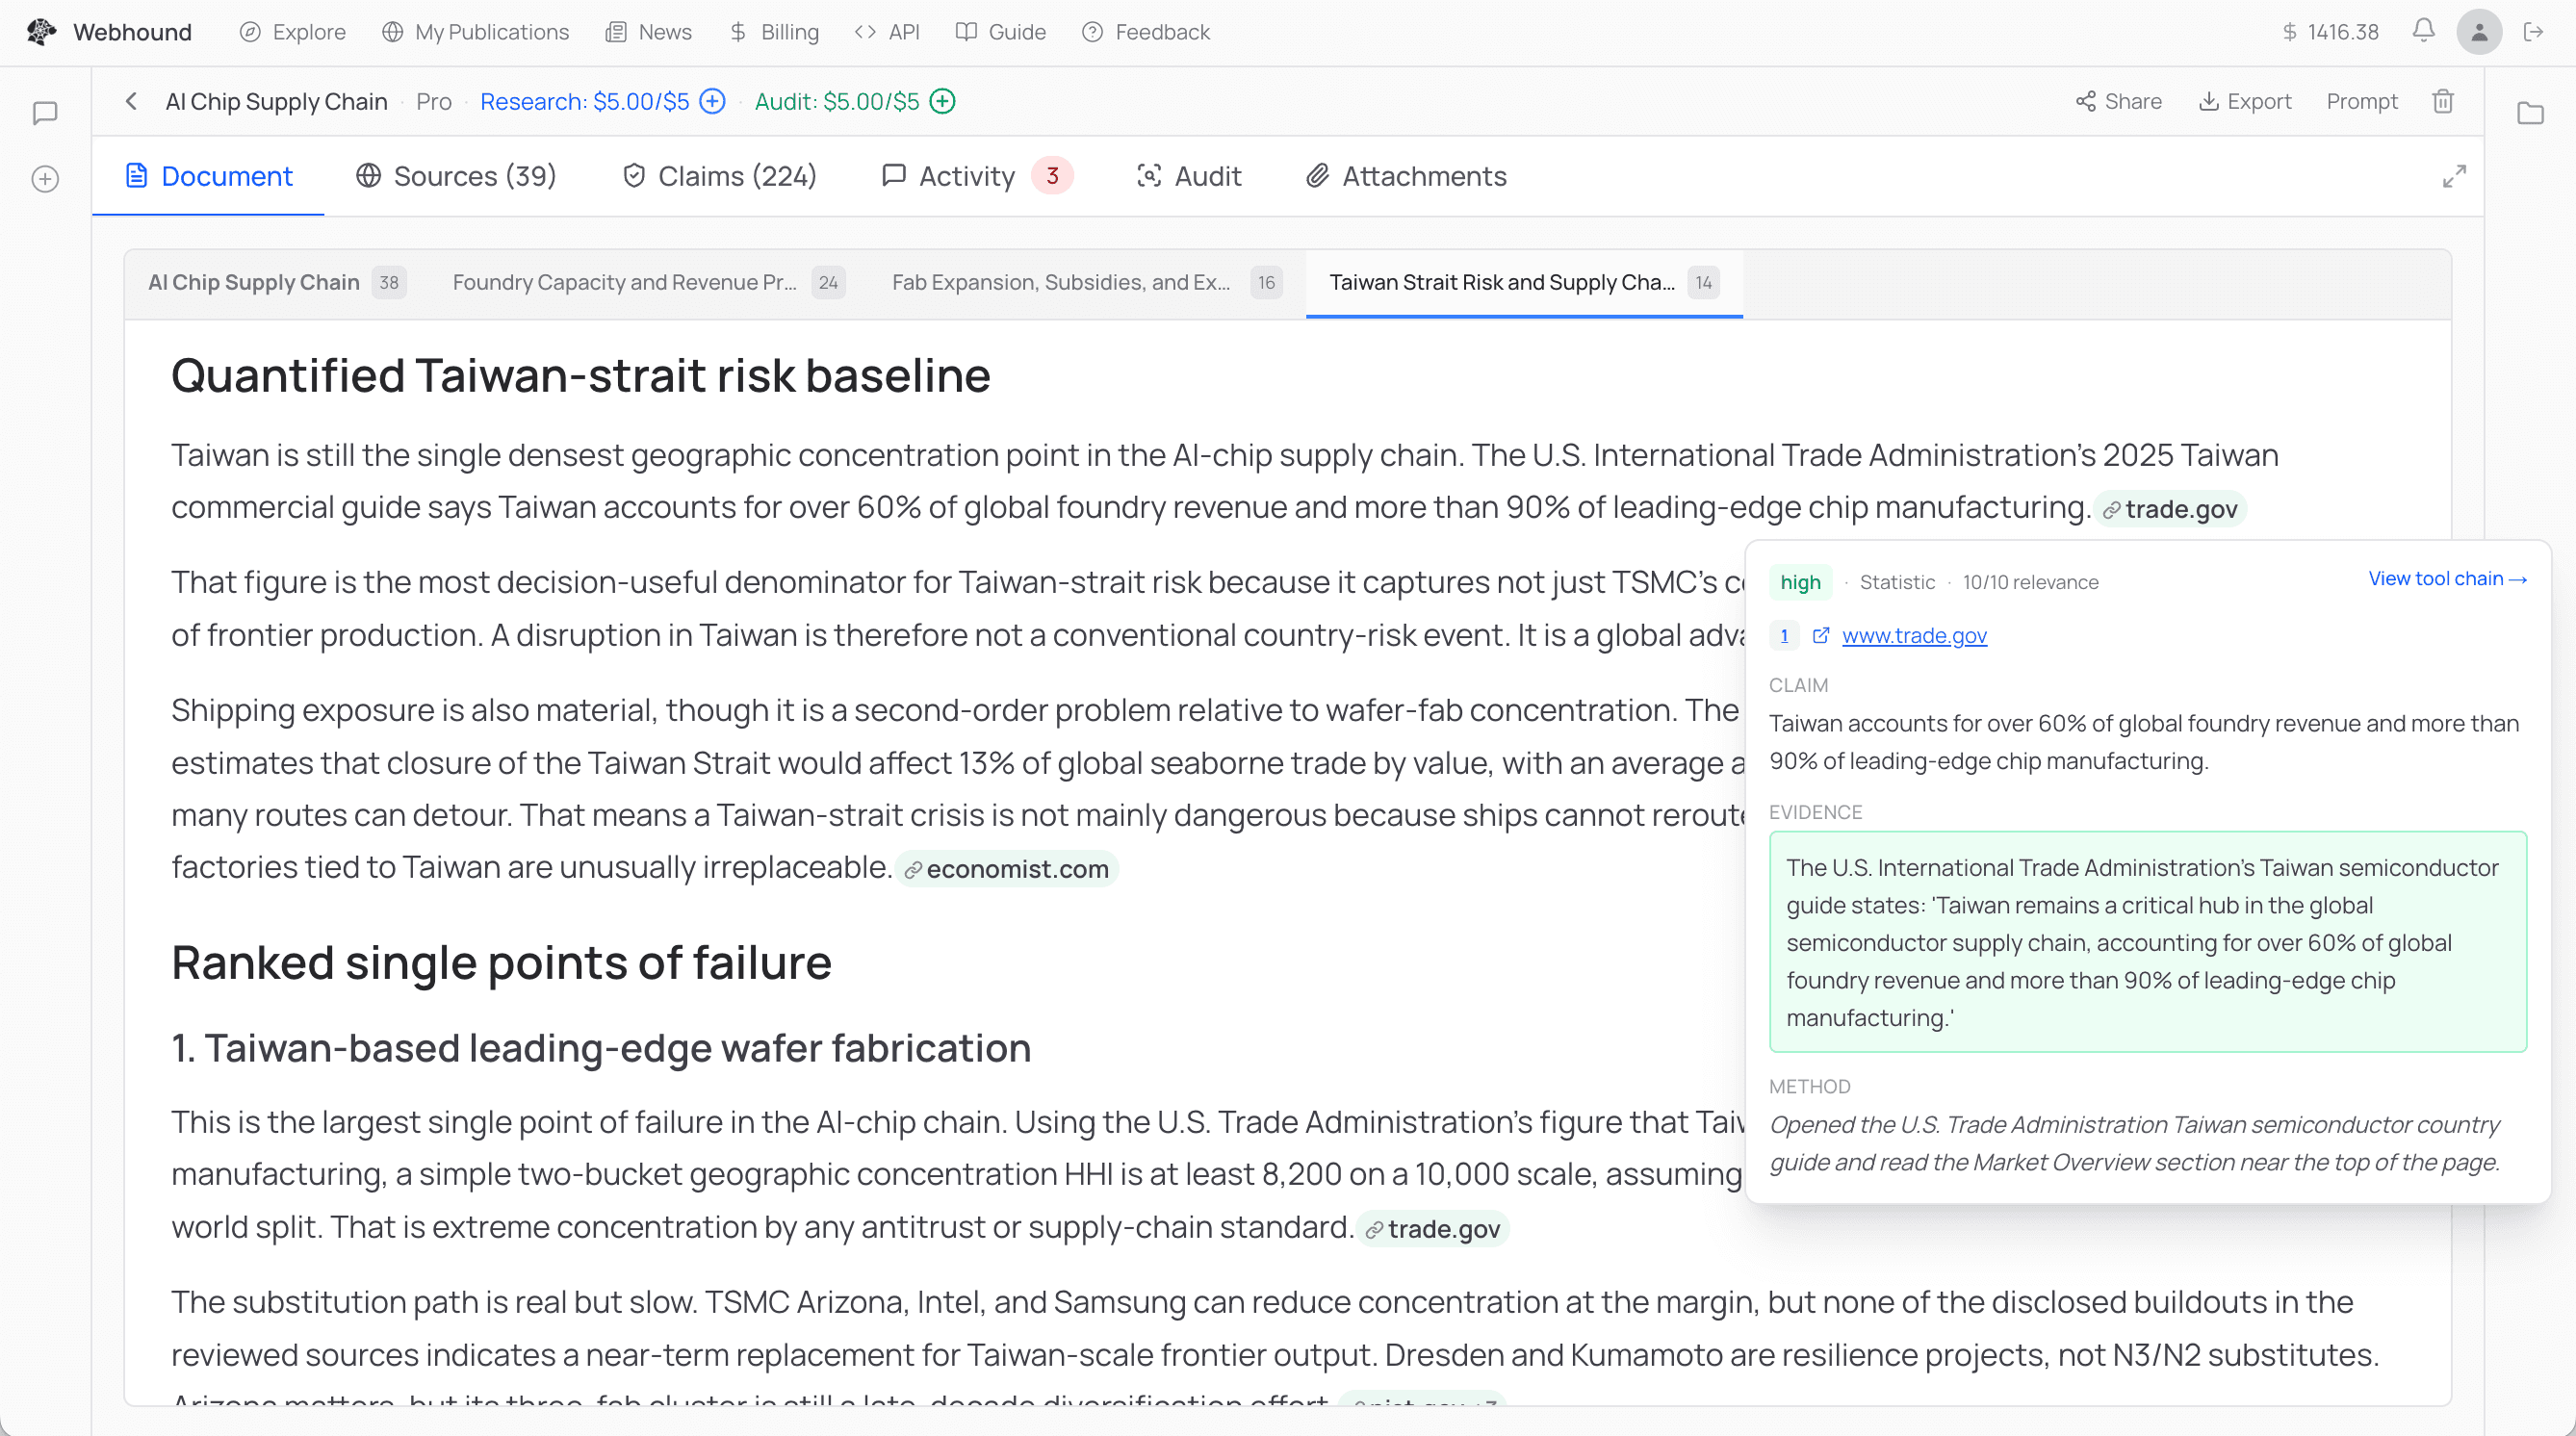
Task: Export the document
Action: coord(2245,101)
